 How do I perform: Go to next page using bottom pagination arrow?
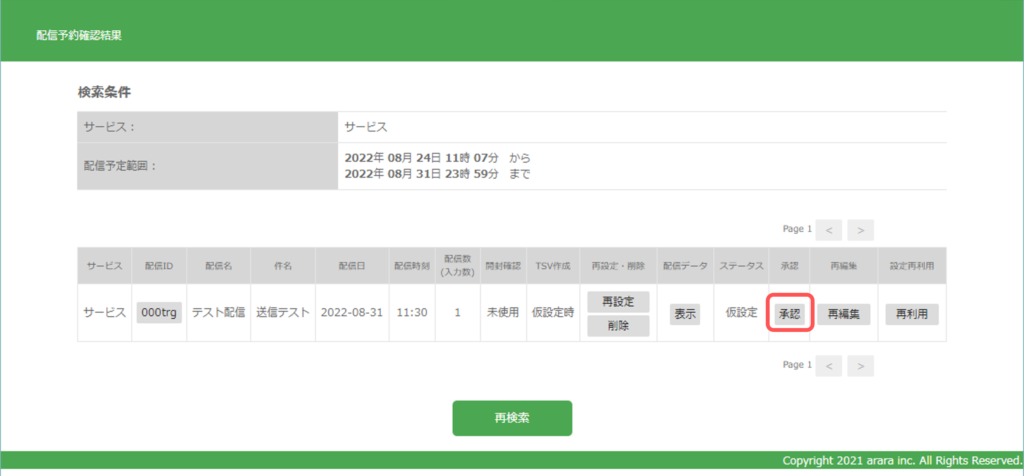pyautogui.click(x=860, y=366)
